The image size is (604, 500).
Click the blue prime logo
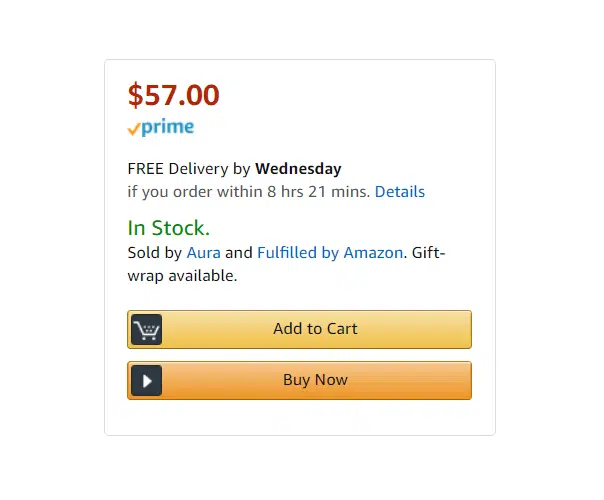168,128
